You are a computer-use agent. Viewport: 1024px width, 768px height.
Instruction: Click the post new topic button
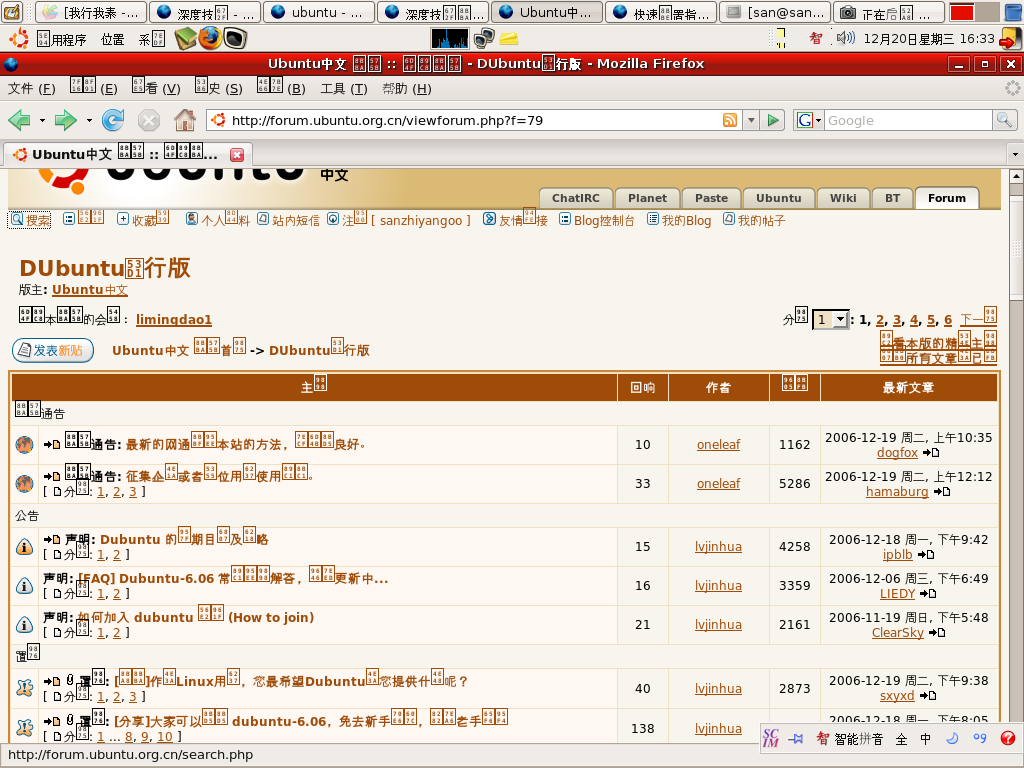(x=53, y=351)
